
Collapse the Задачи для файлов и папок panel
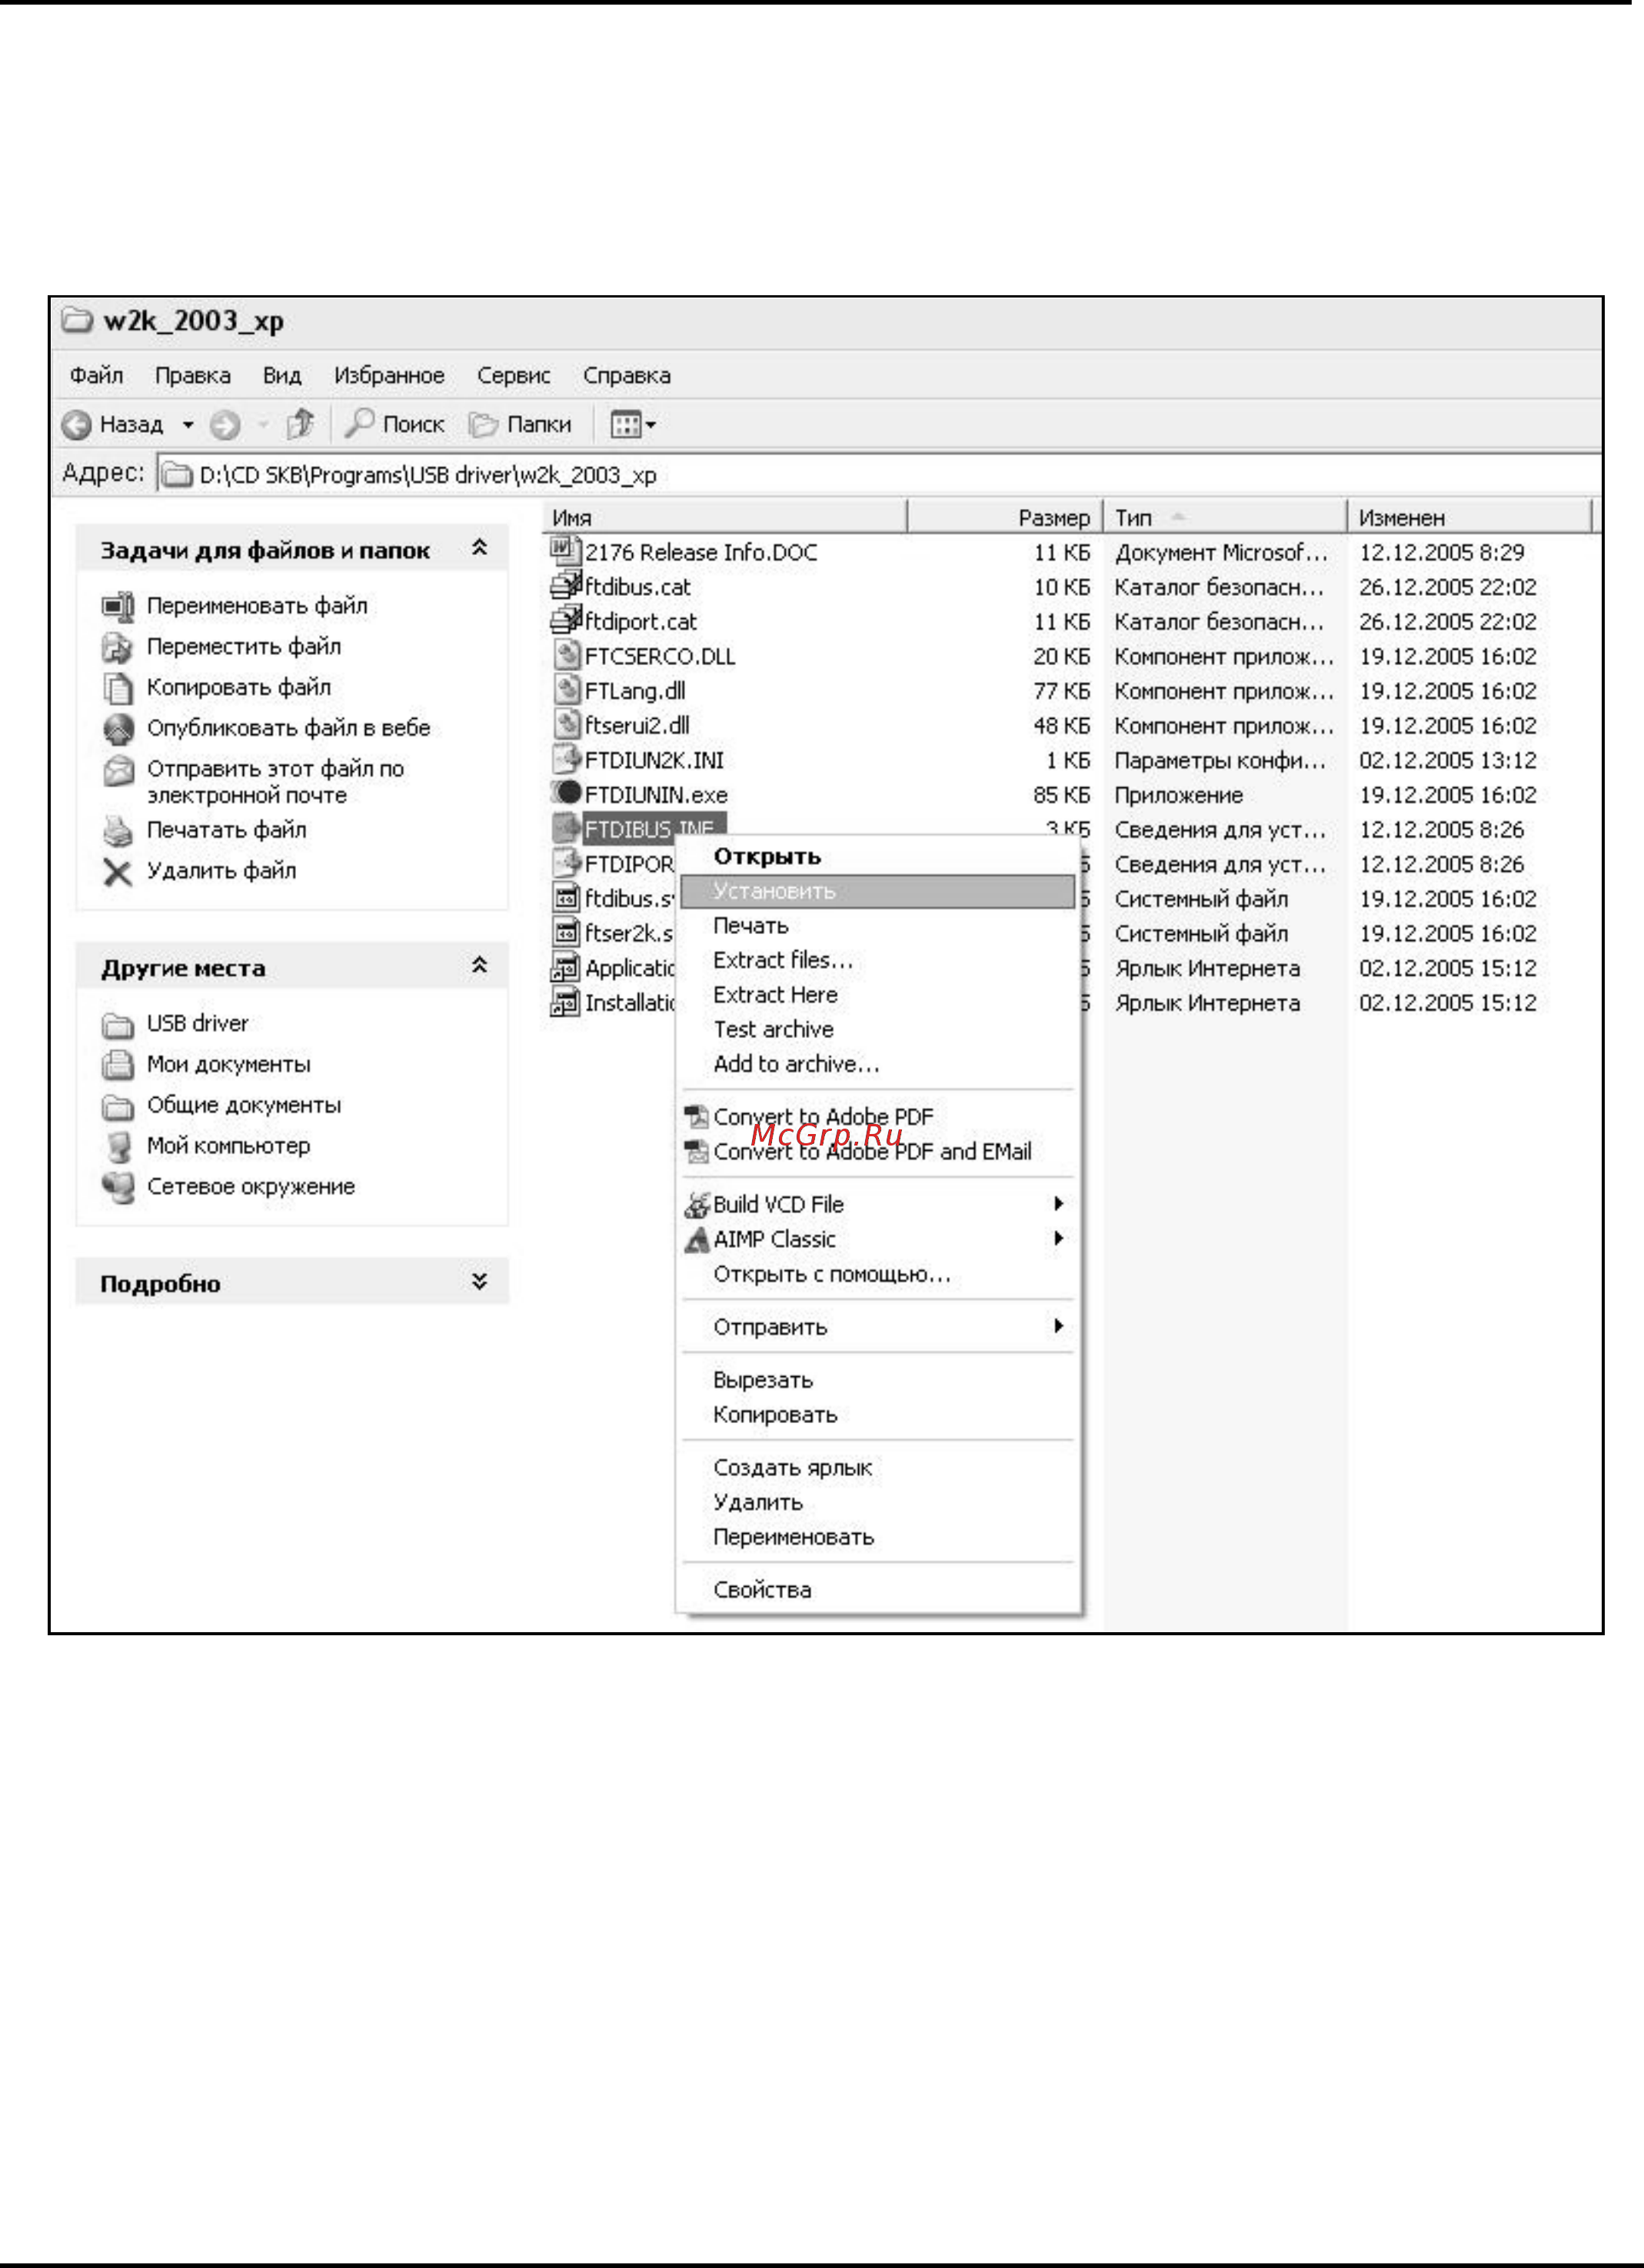[480, 548]
